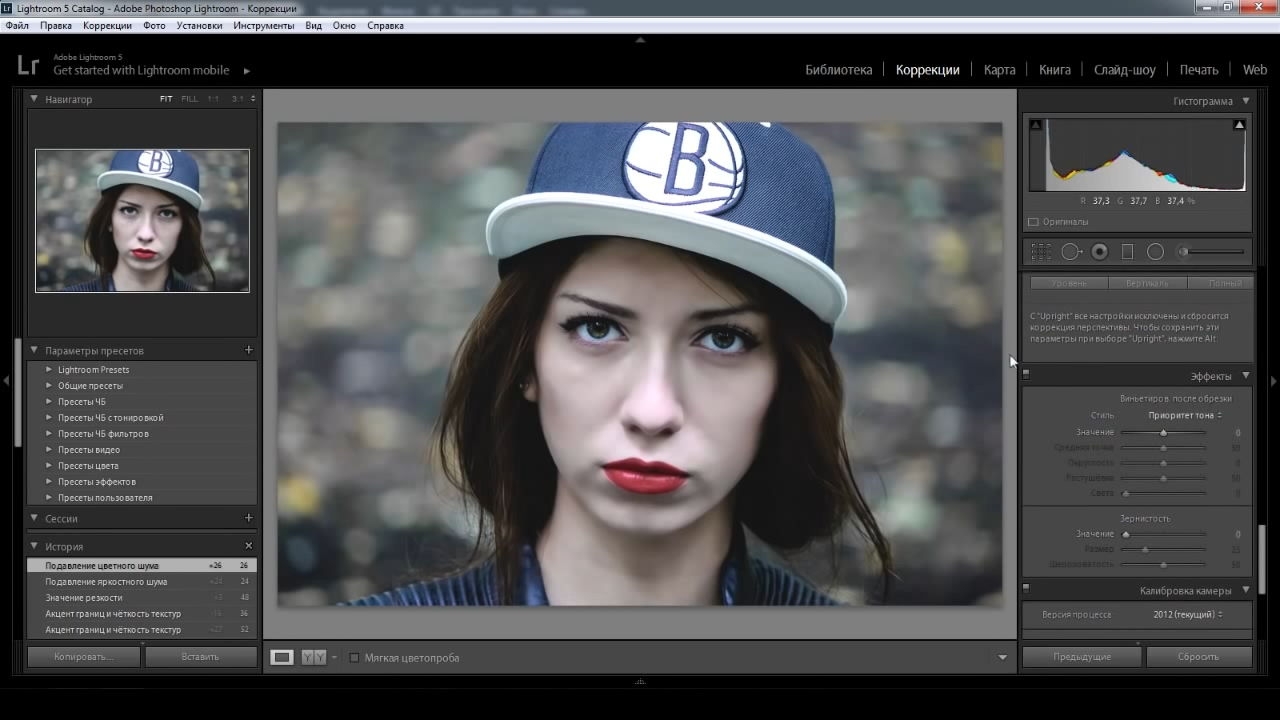
Task: Switch to the Карта module
Action: (999, 70)
